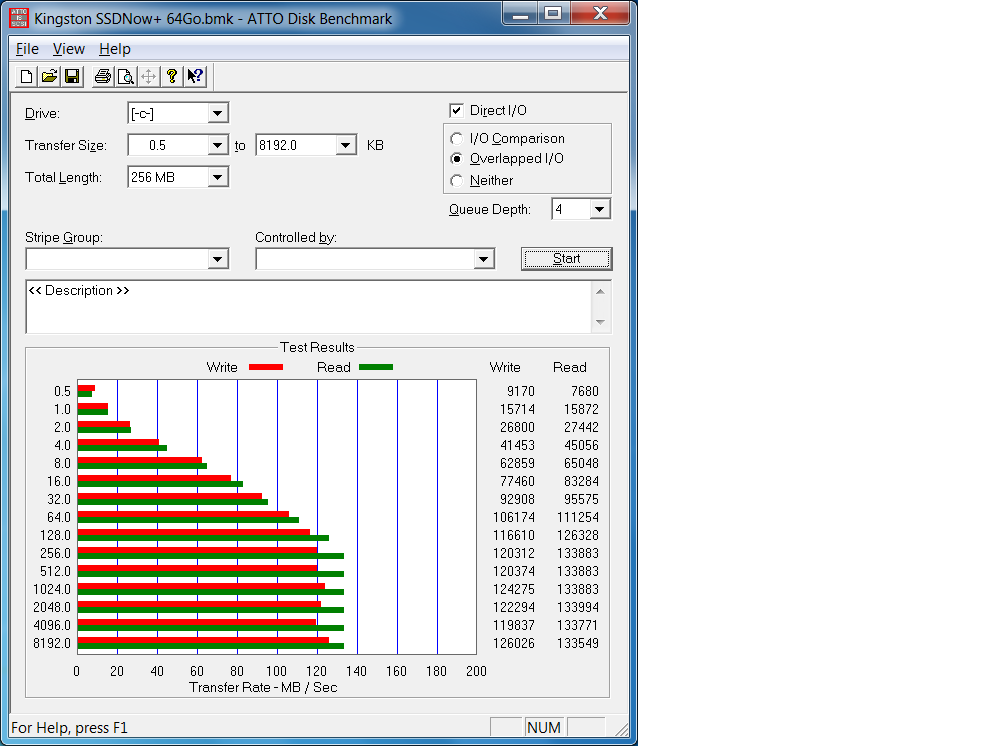The height and width of the screenshot is (746, 1008).
Task: Activate the context help pointer icon
Action: 195,77
